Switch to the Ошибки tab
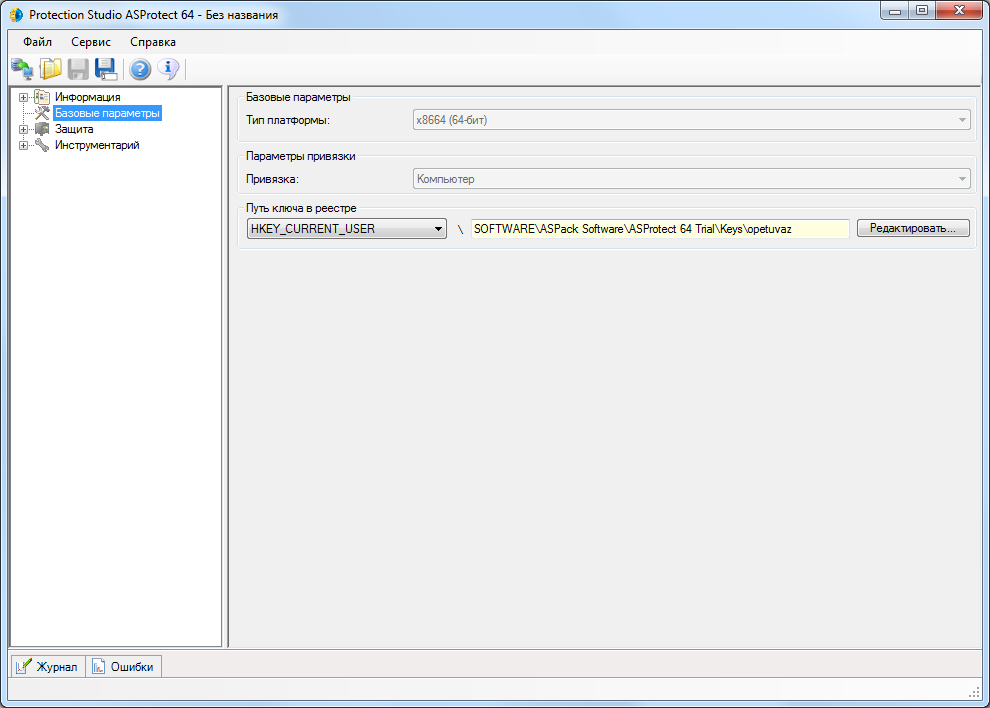Viewport: 990px width, 708px height. [124, 666]
